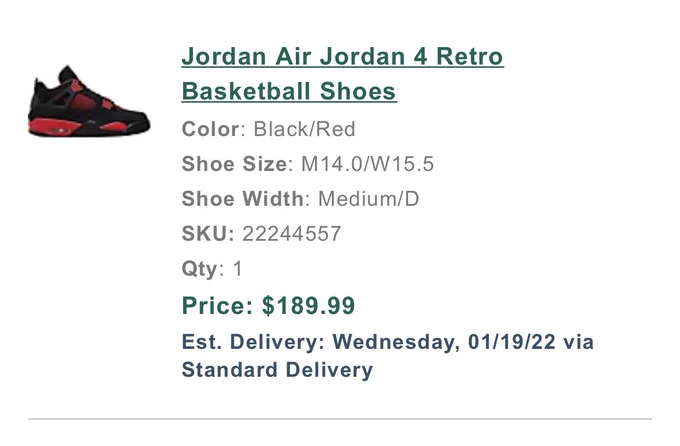Open the Jordan Air Jordan 4 Retro link
This screenshot has height=446, width=680.
[x=343, y=56]
